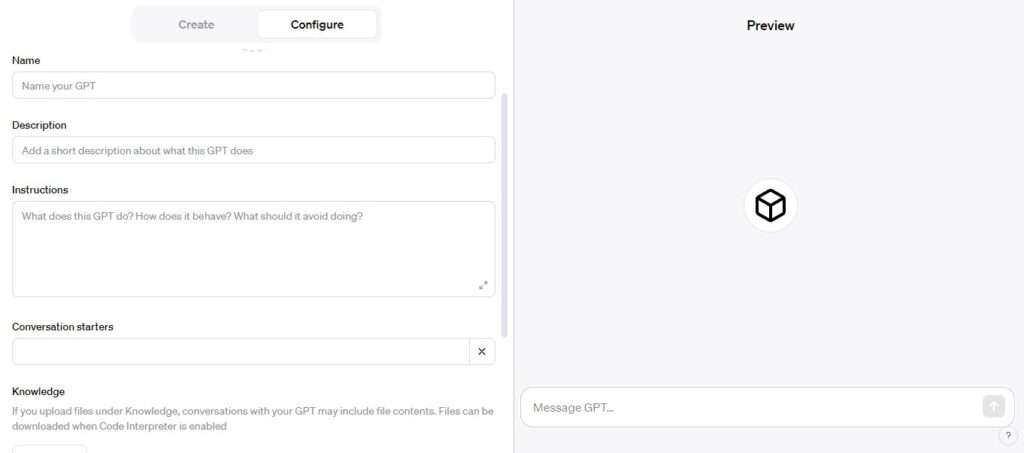This screenshot has width=1024, height=453.
Task: Open help via the question mark icon
Action: [1008, 436]
